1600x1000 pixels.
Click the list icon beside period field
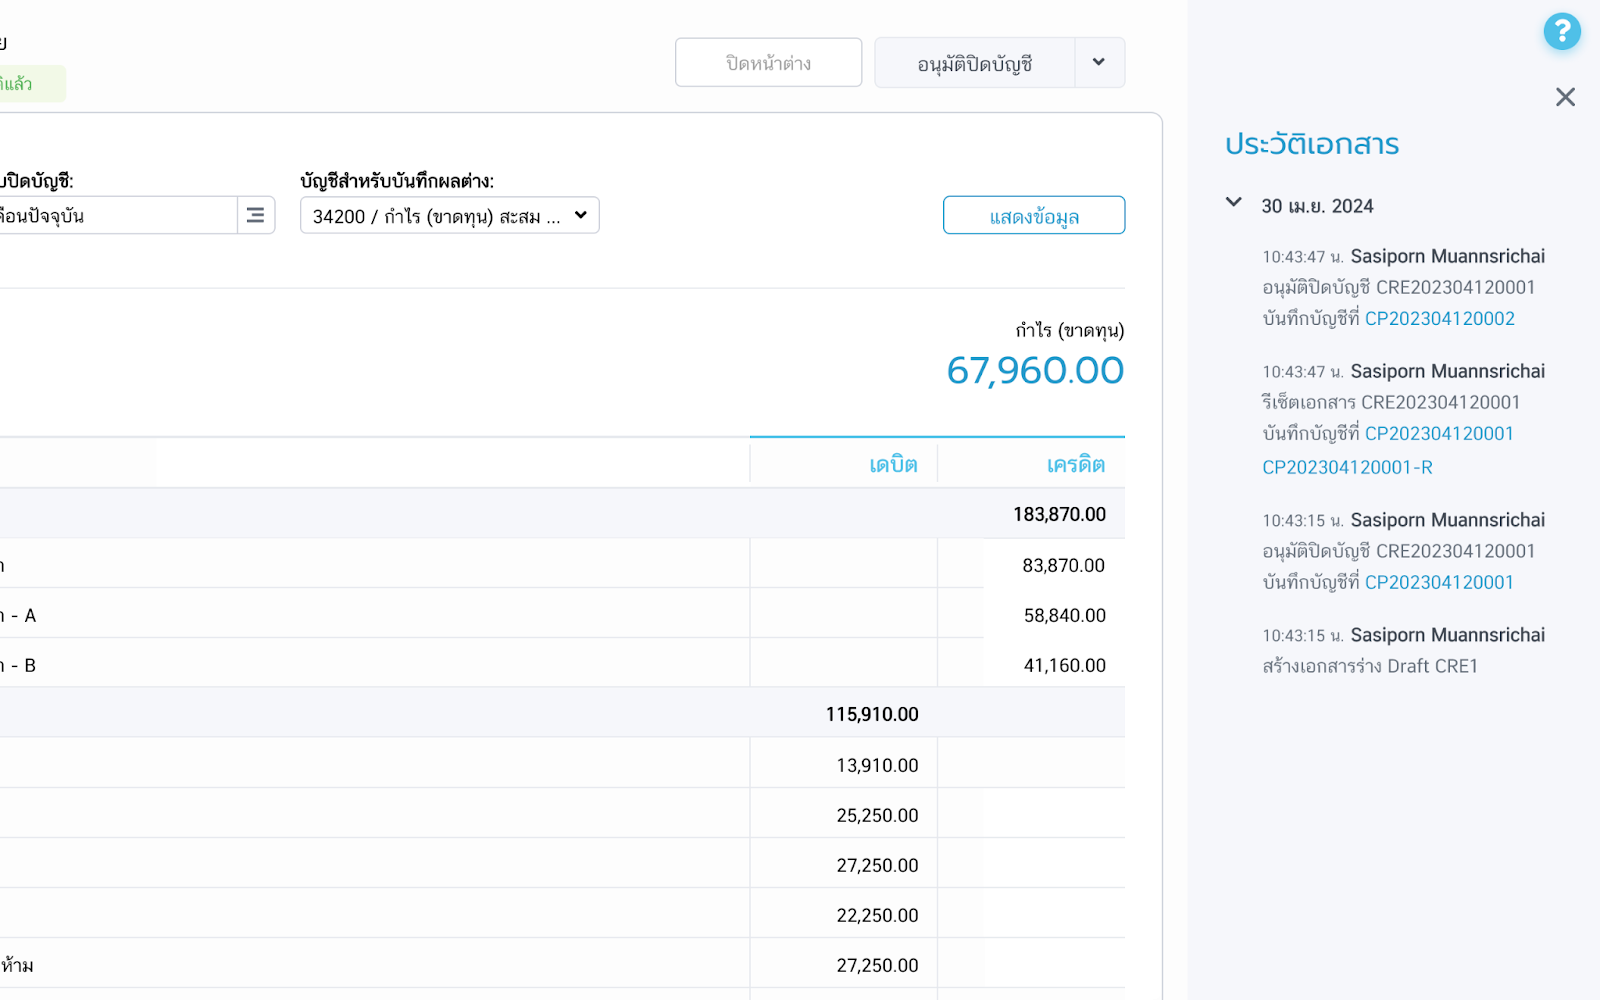[255, 215]
